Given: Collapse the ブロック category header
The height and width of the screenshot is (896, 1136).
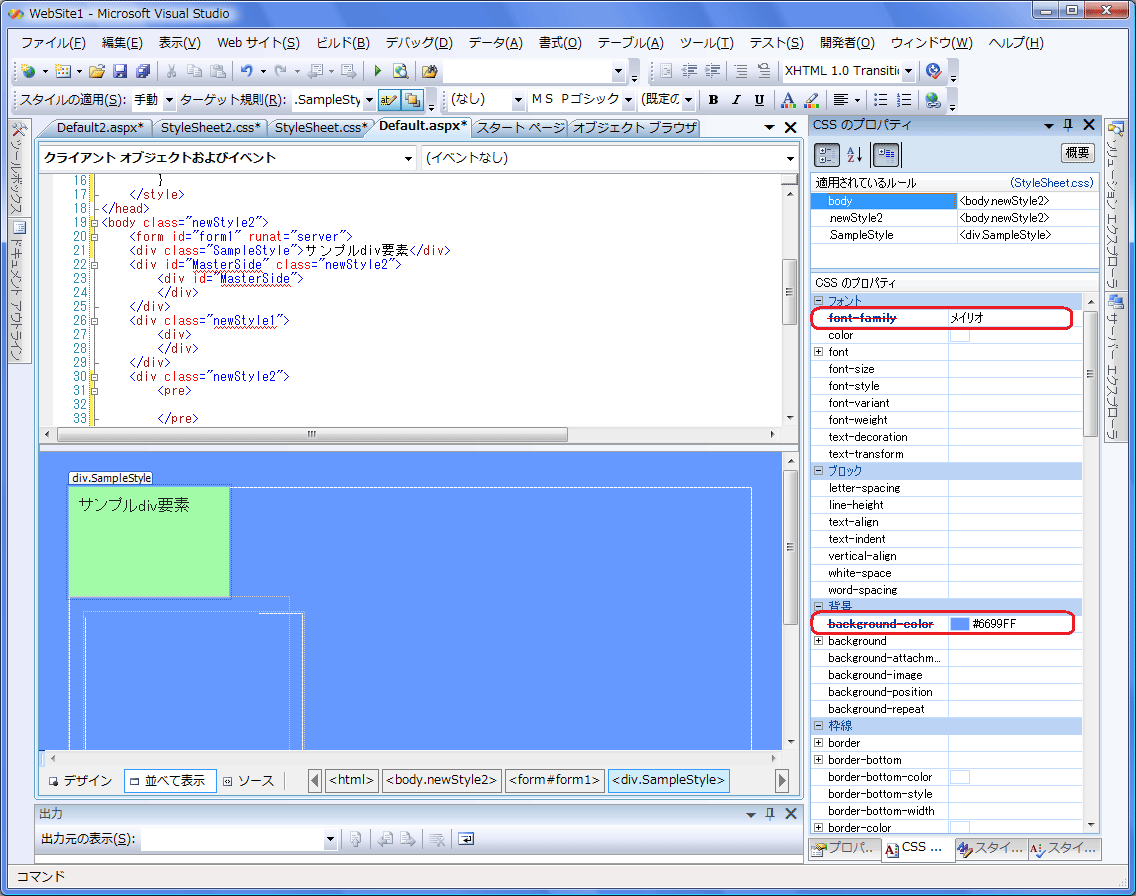Looking at the screenshot, I should tap(819, 471).
